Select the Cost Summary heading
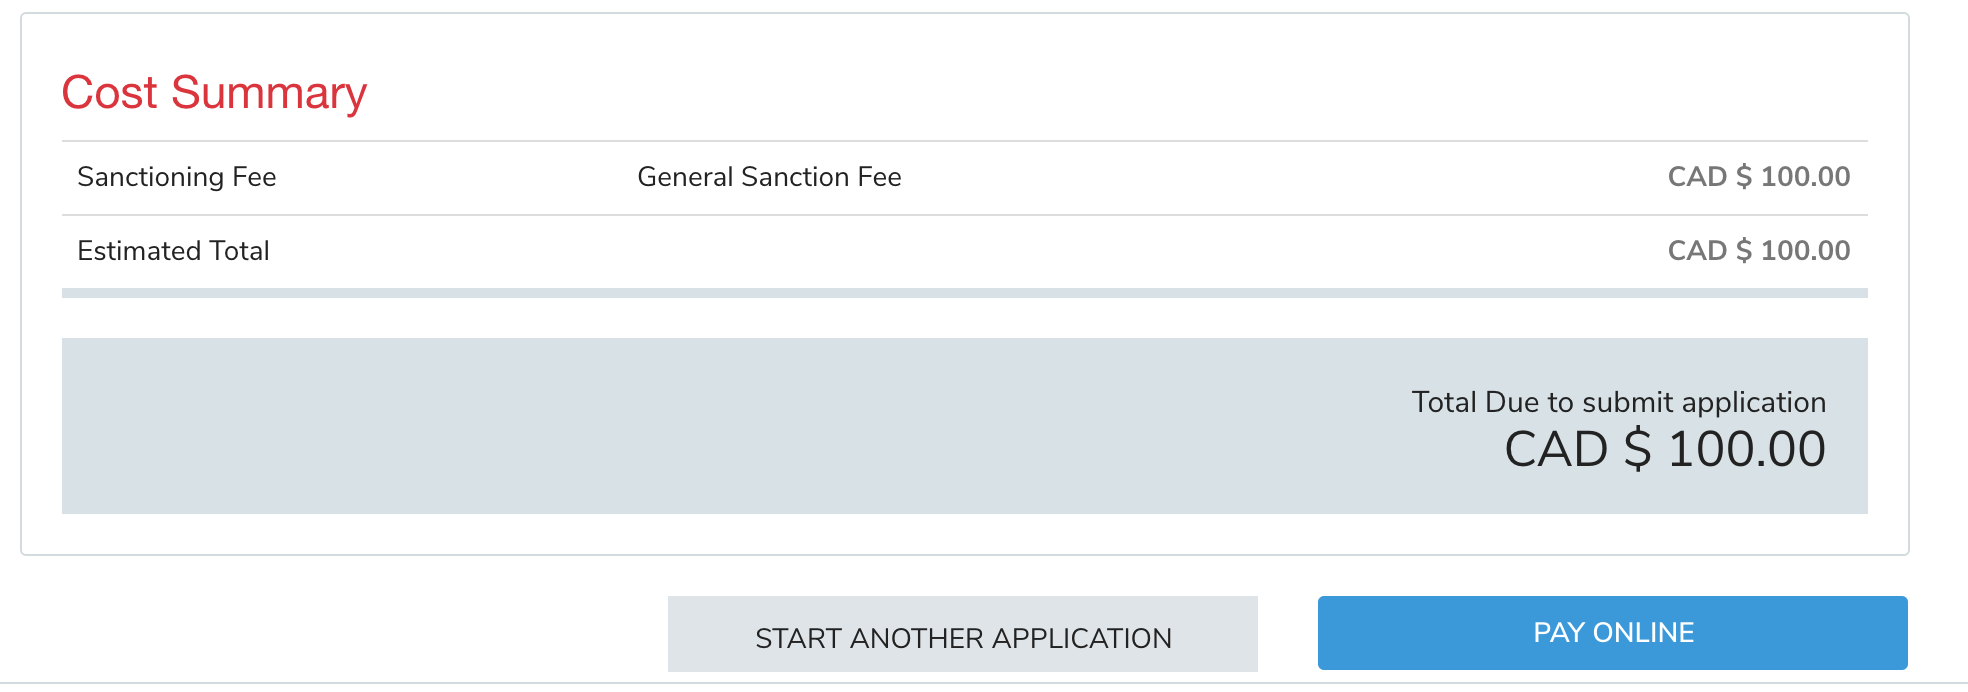Image resolution: width=1968 pixels, height=692 pixels. pos(214,93)
